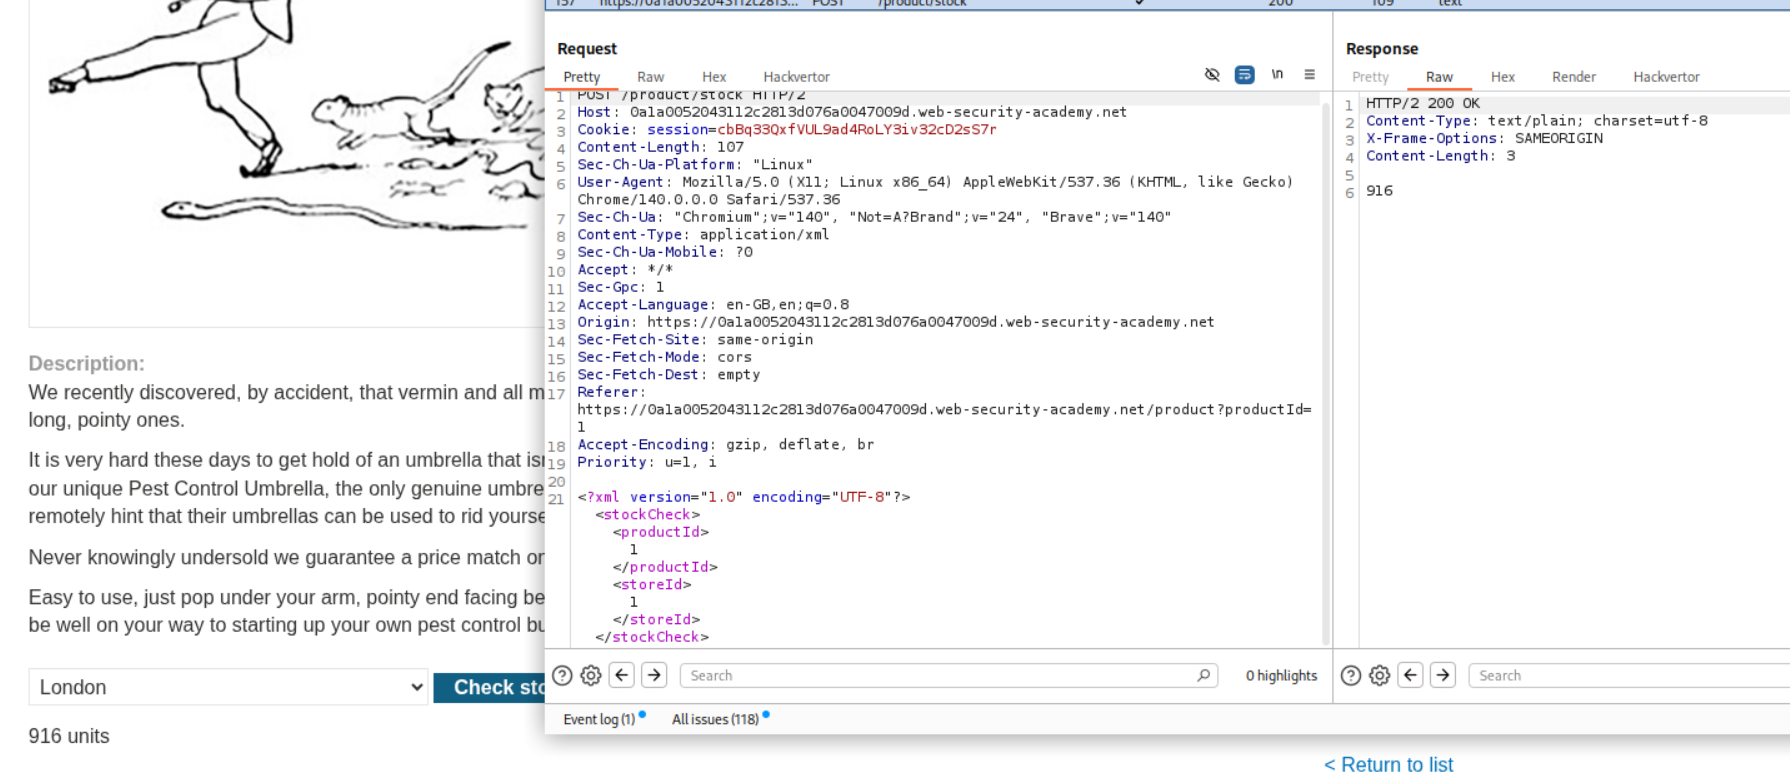Image resolution: width=1790 pixels, height=775 pixels.
Task: Go to next search match in Request
Action: click(x=654, y=676)
